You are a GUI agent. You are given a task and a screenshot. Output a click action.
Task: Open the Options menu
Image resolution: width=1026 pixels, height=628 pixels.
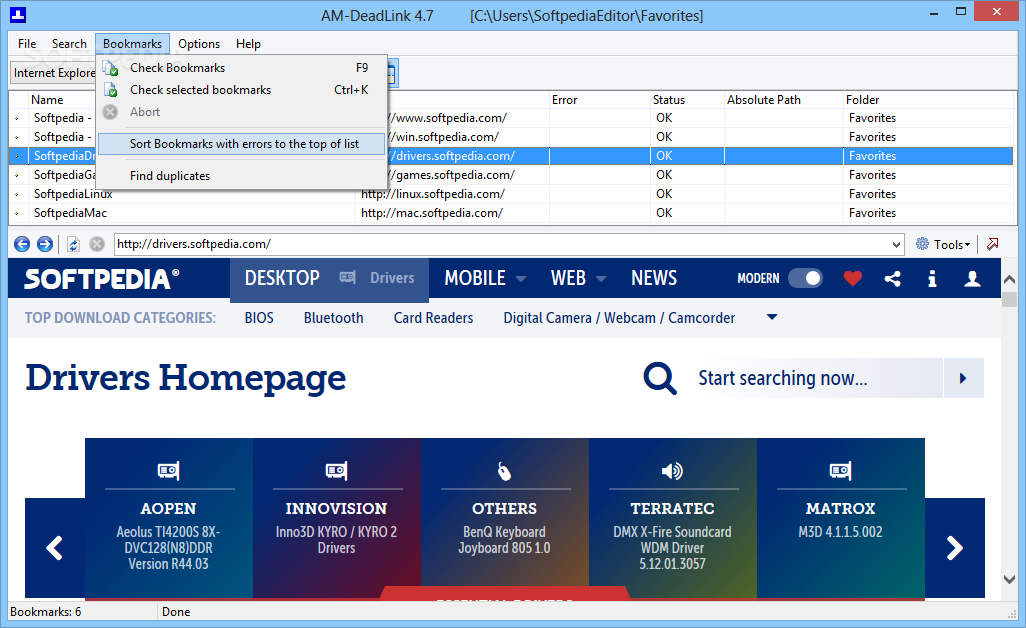199,44
